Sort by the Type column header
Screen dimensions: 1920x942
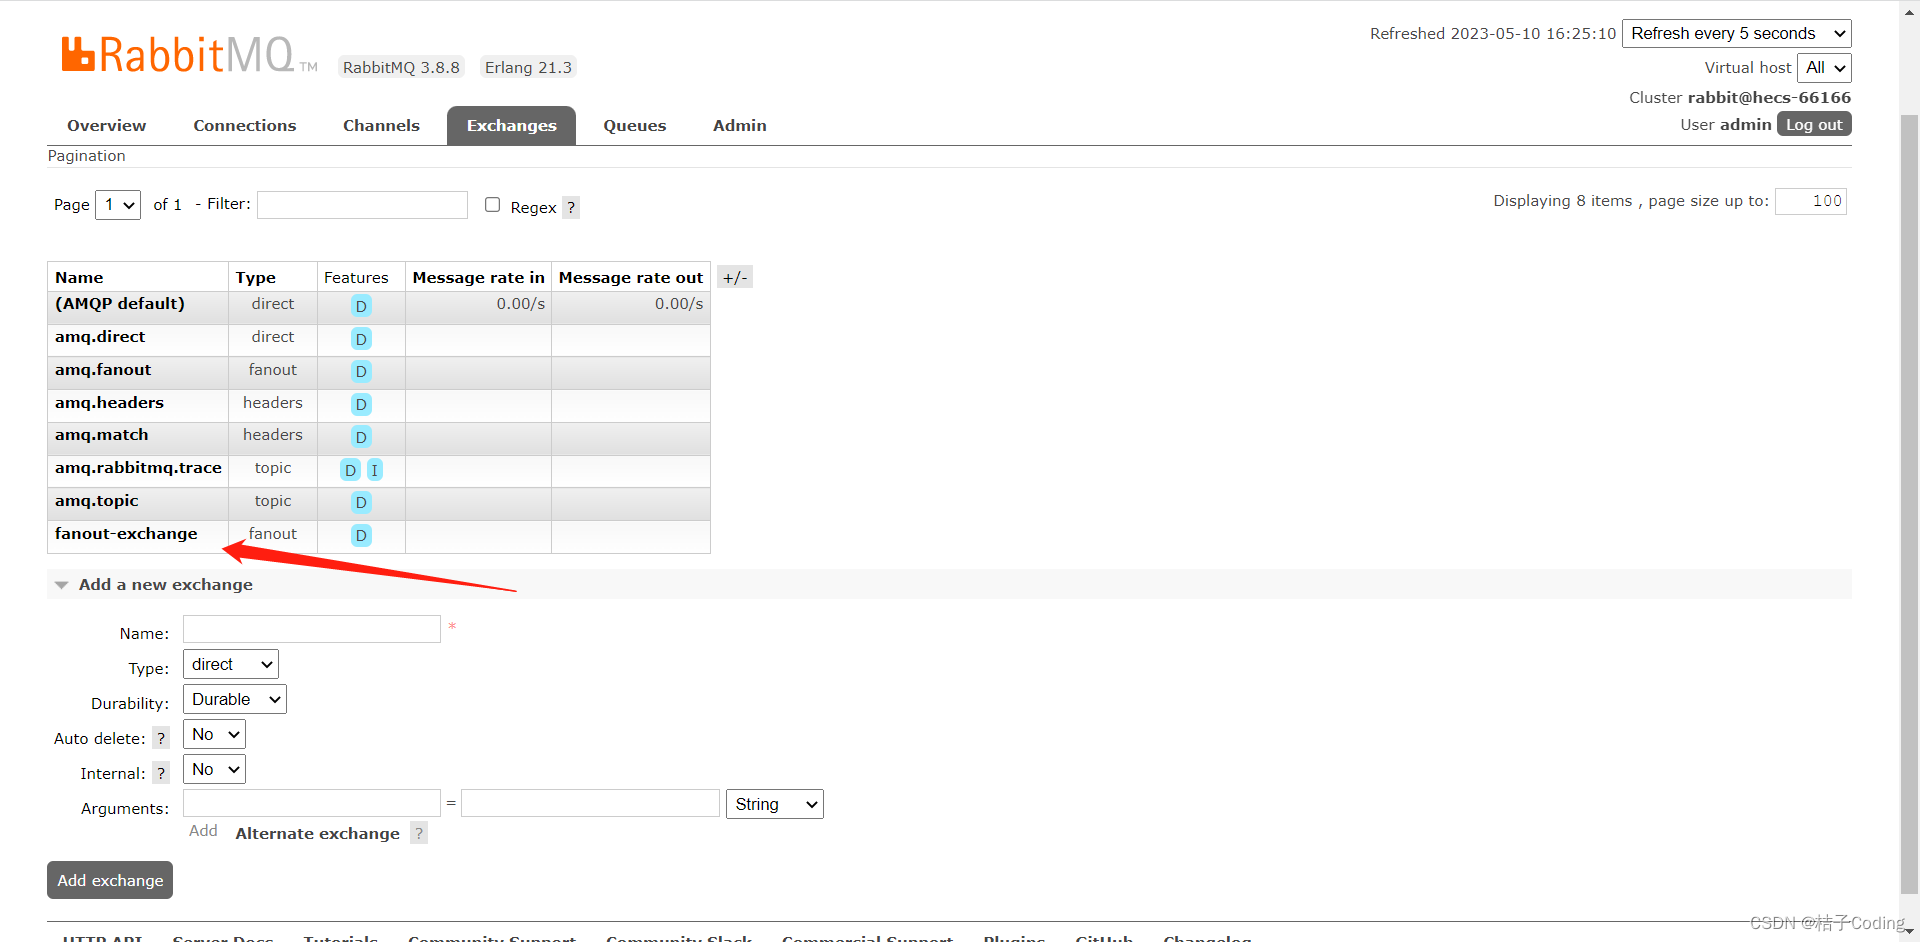pos(255,278)
